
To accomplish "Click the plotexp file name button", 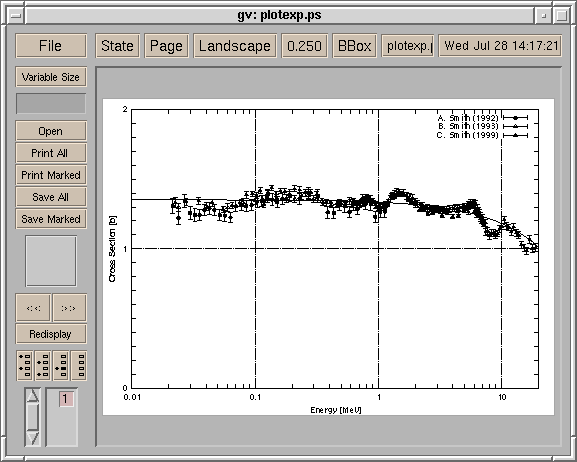I will [408, 46].
